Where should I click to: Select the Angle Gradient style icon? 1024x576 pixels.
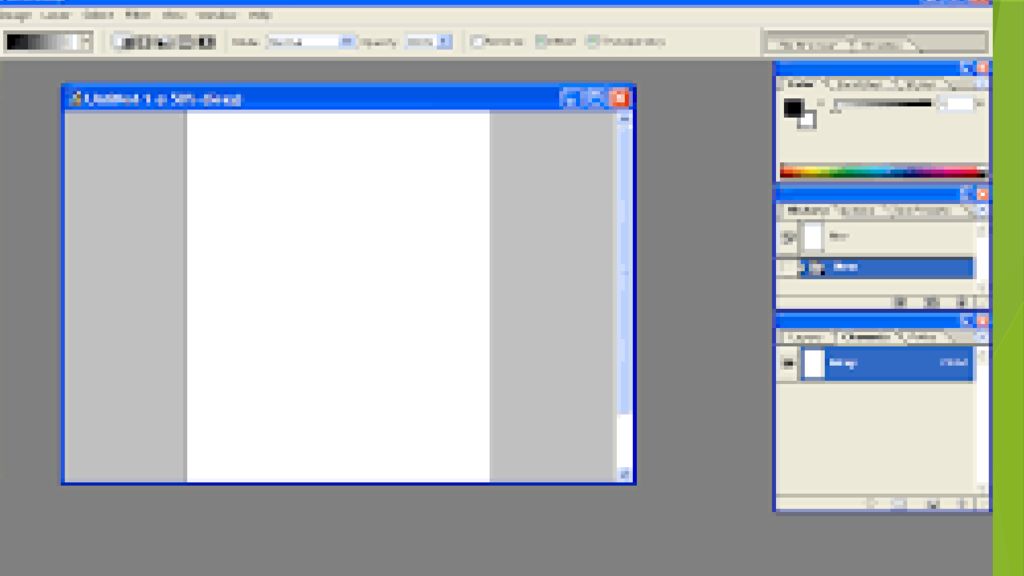click(x=164, y=42)
